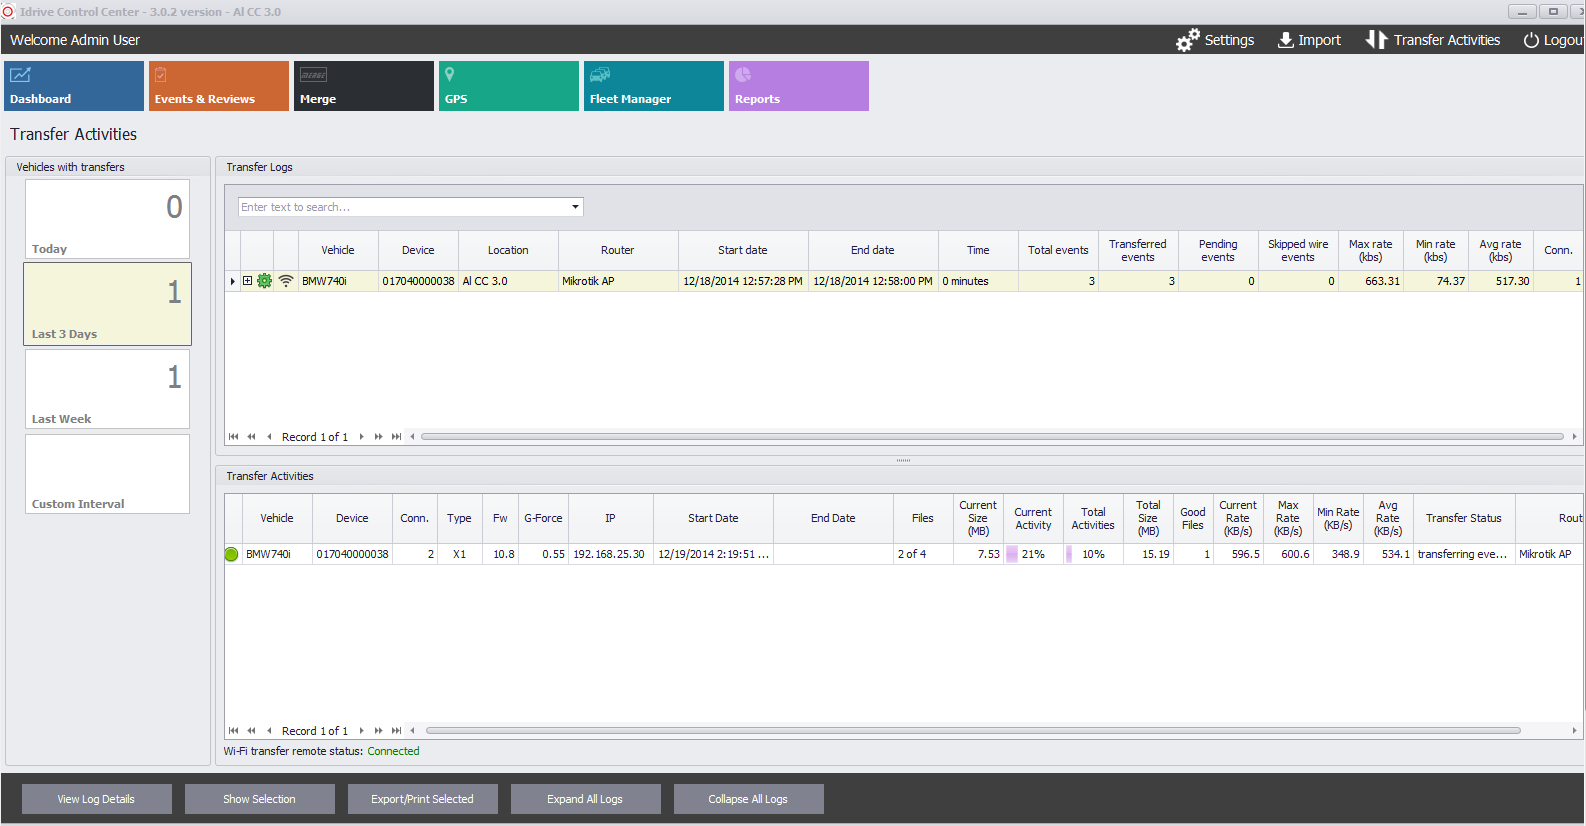Click the Import download icon
This screenshot has height=826, width=1586.
[1286, 40]
